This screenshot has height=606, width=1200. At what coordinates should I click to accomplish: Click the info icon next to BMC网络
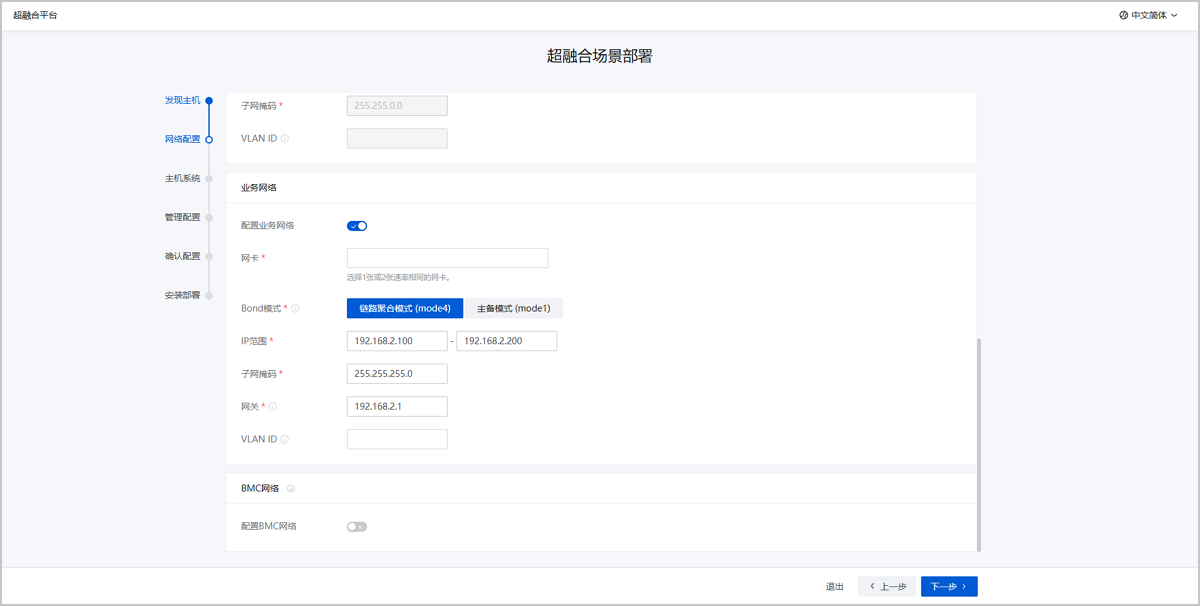click(291, 489)
